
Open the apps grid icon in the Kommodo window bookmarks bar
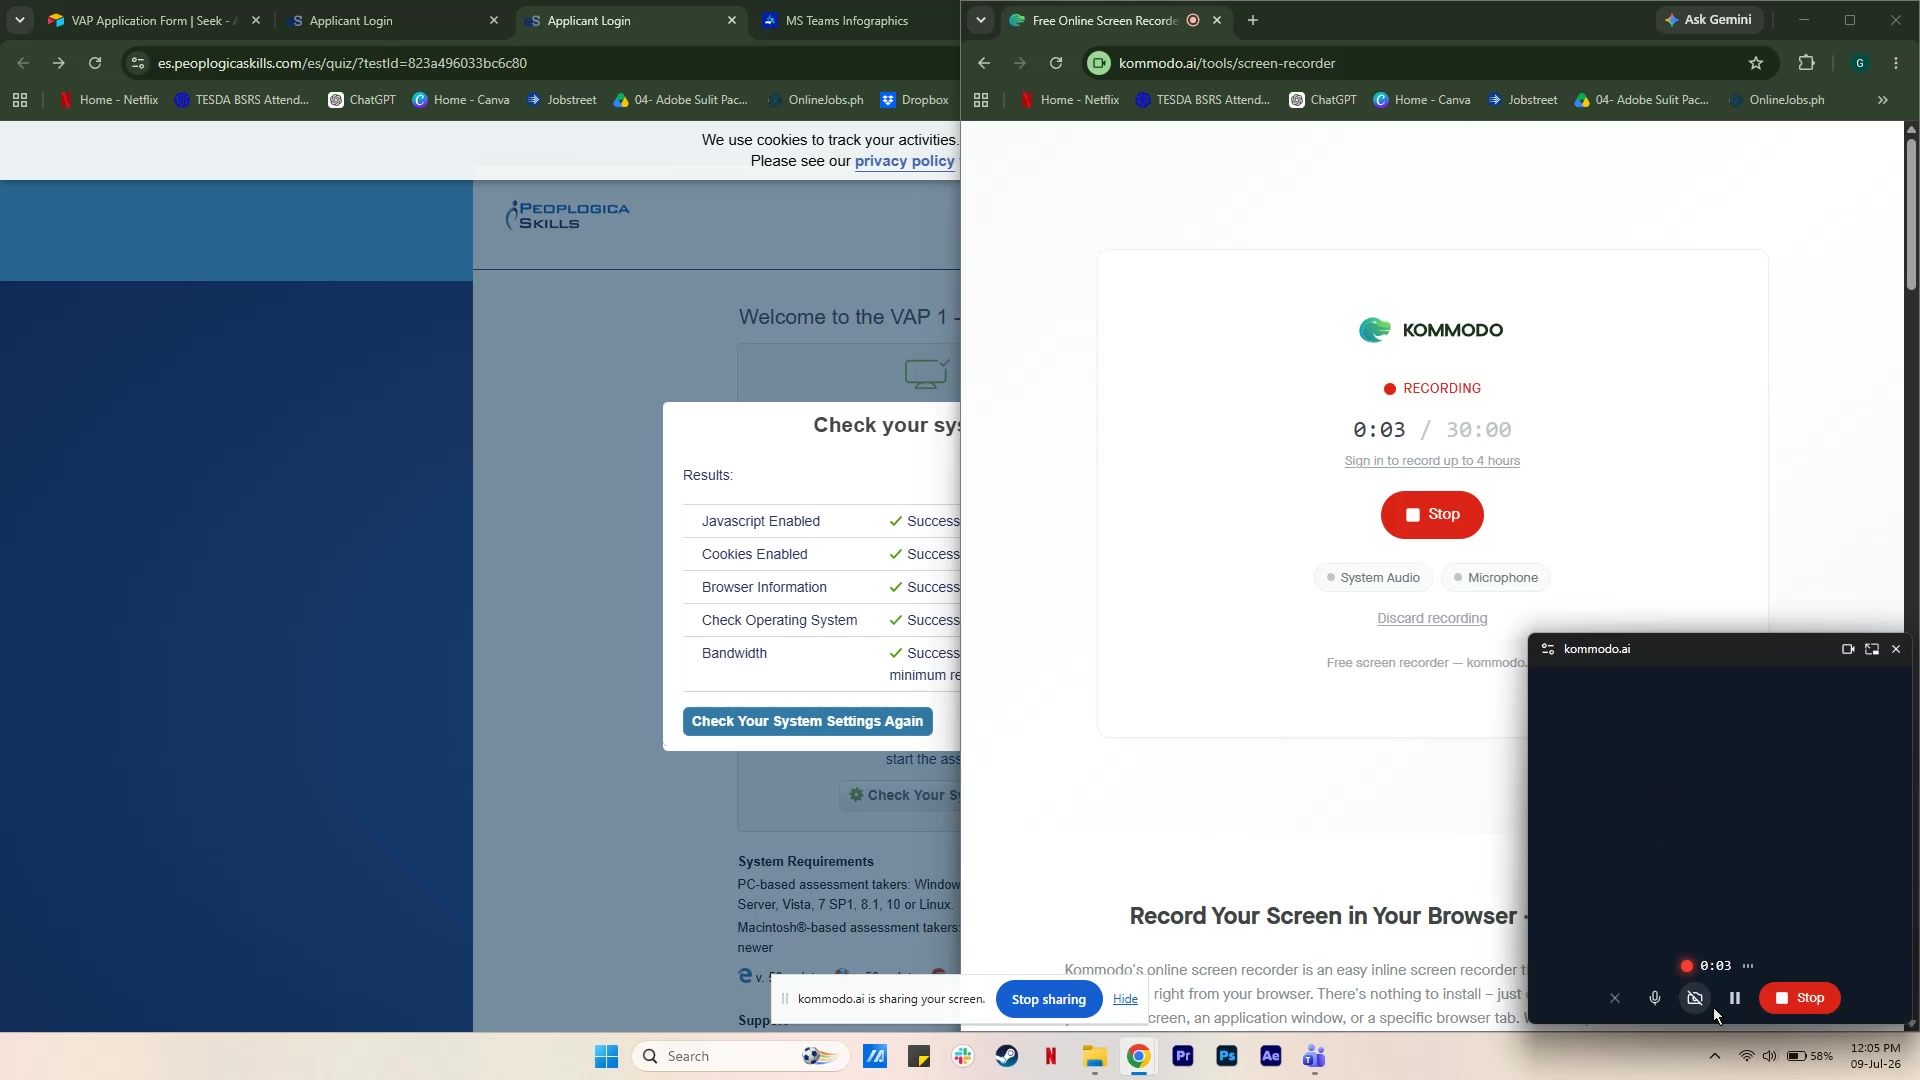click(x=981, y=100)
